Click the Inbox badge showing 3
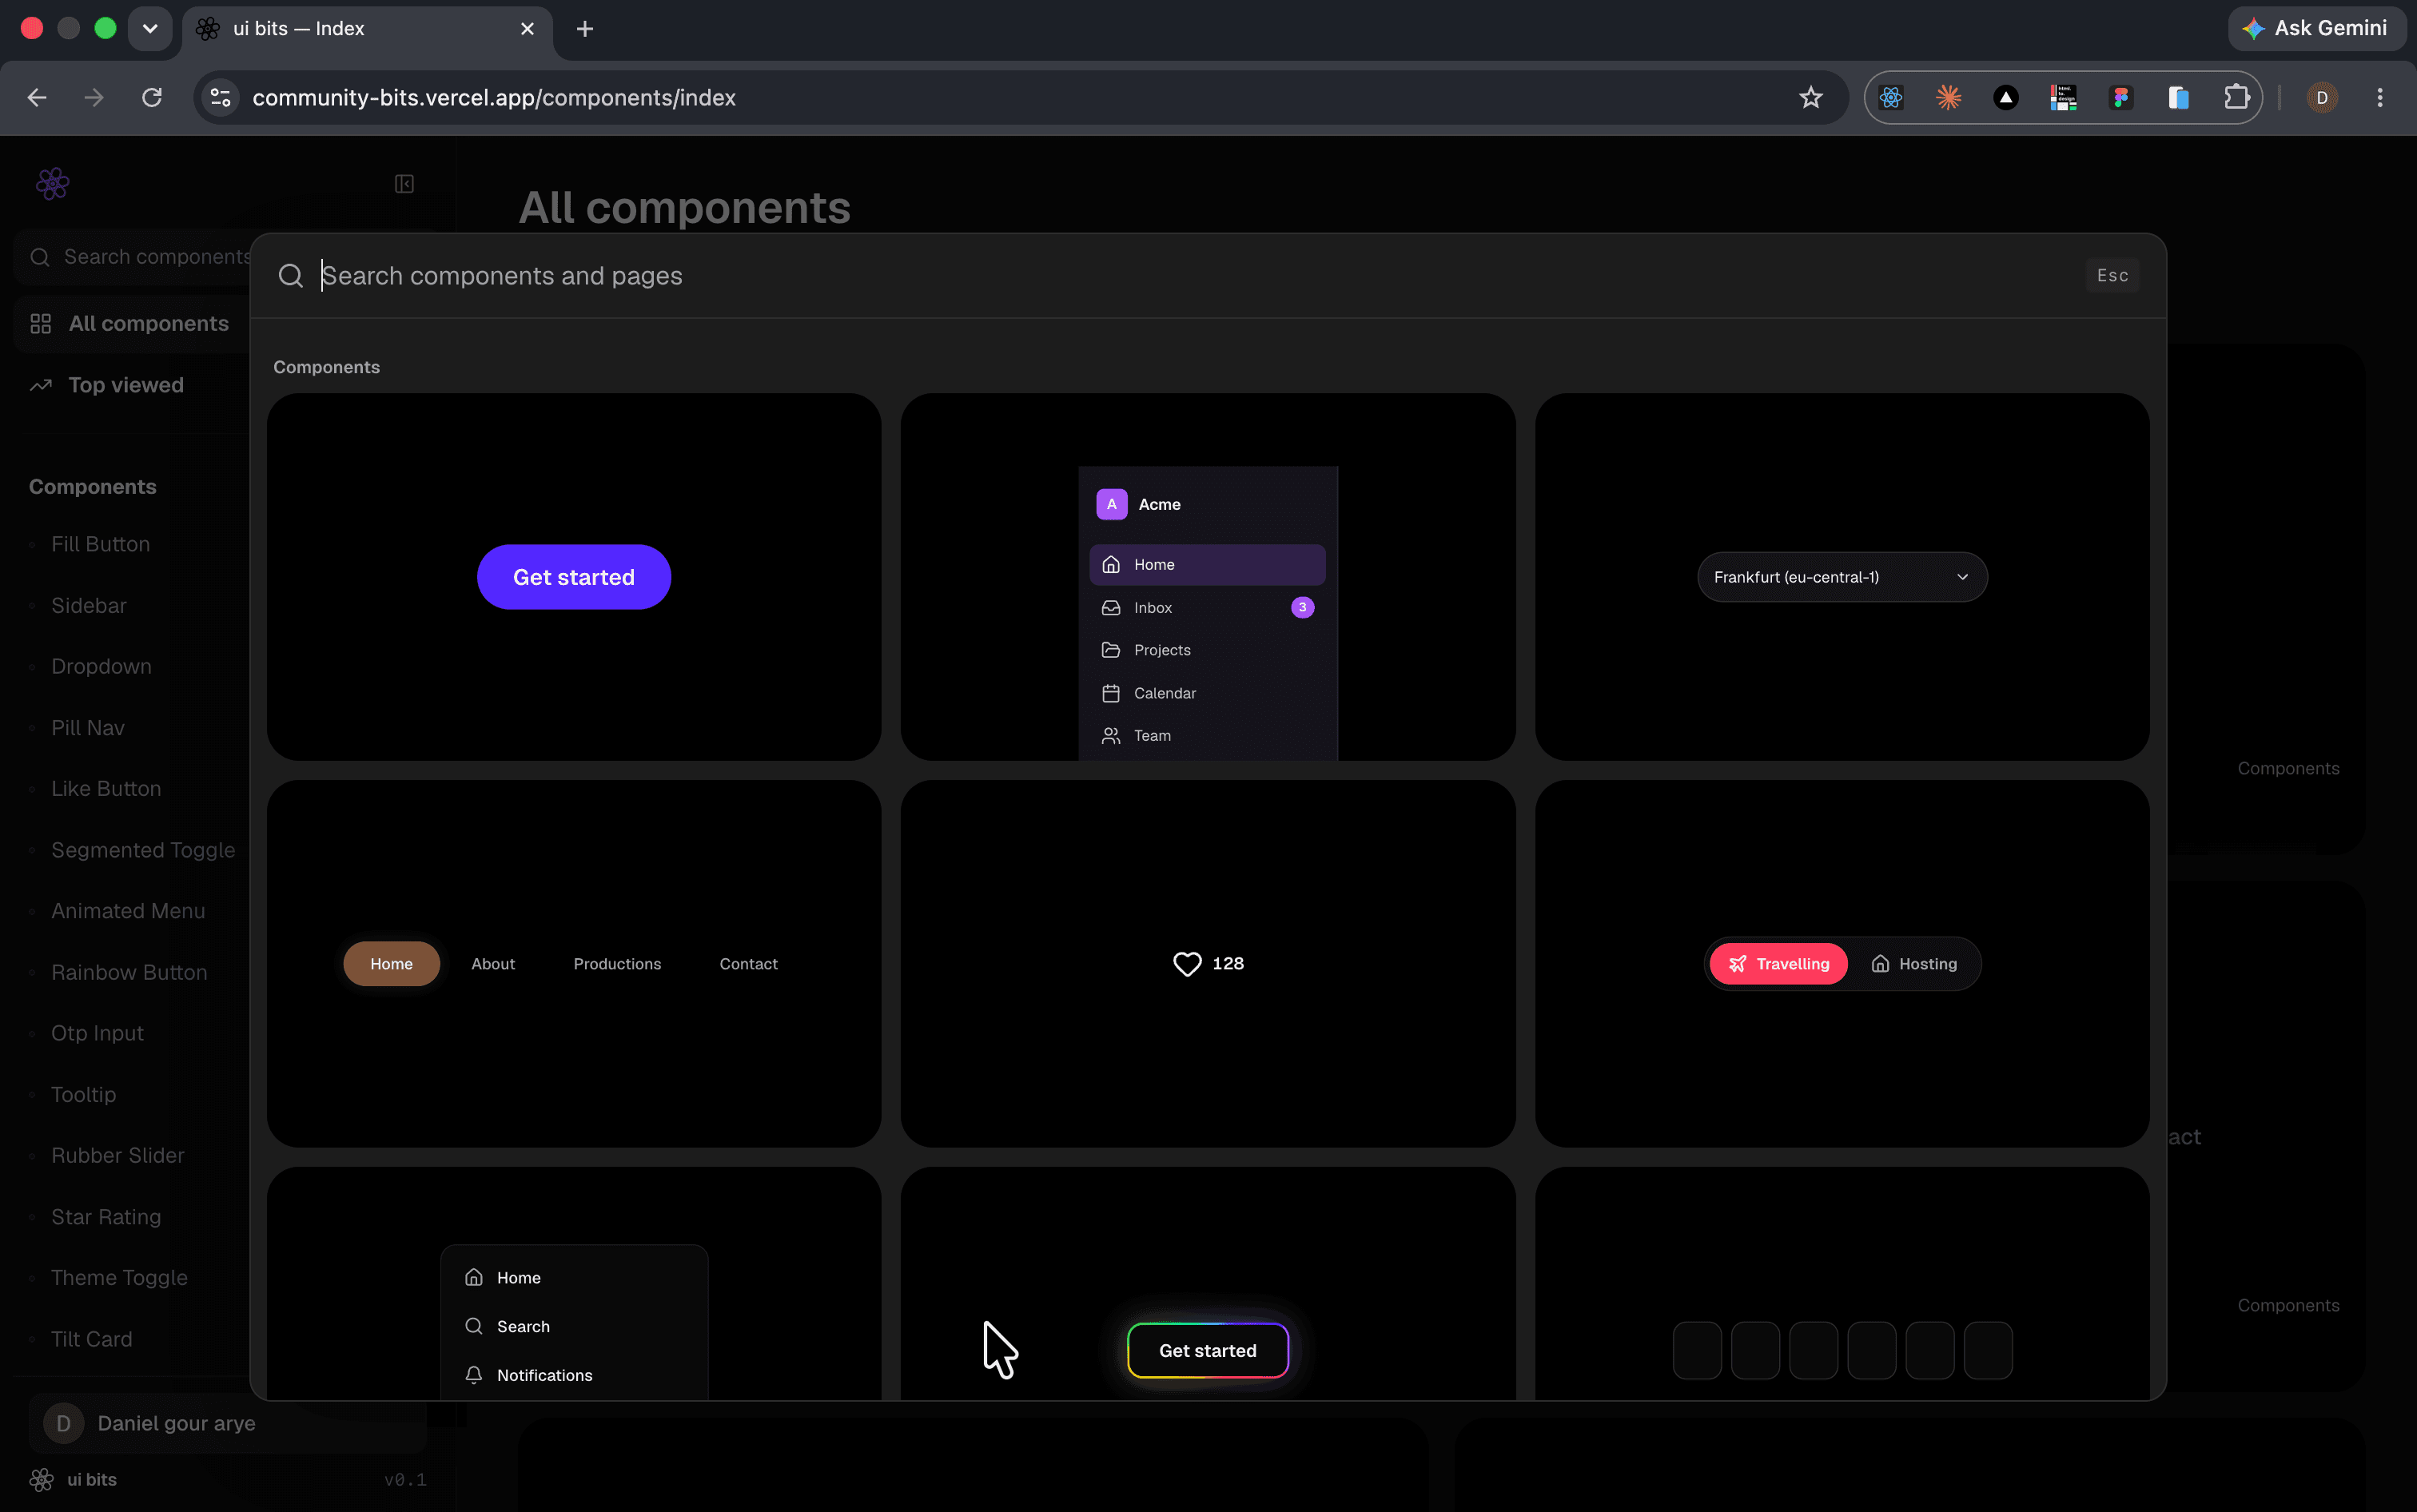2417x1512 pixels. (x=1302, y=607)
